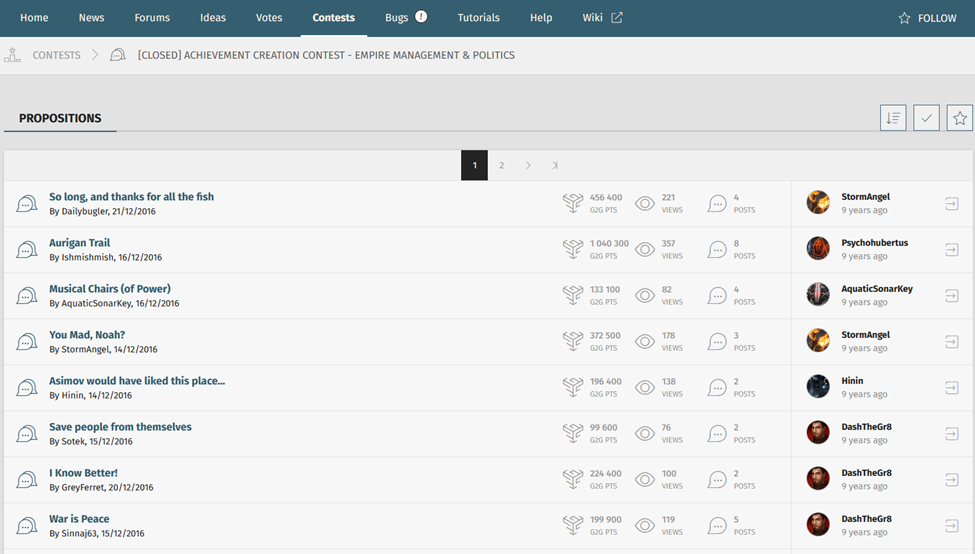Go to next page with chevron arrow
This screenshot has height=554, width=975.
point(528,166)
